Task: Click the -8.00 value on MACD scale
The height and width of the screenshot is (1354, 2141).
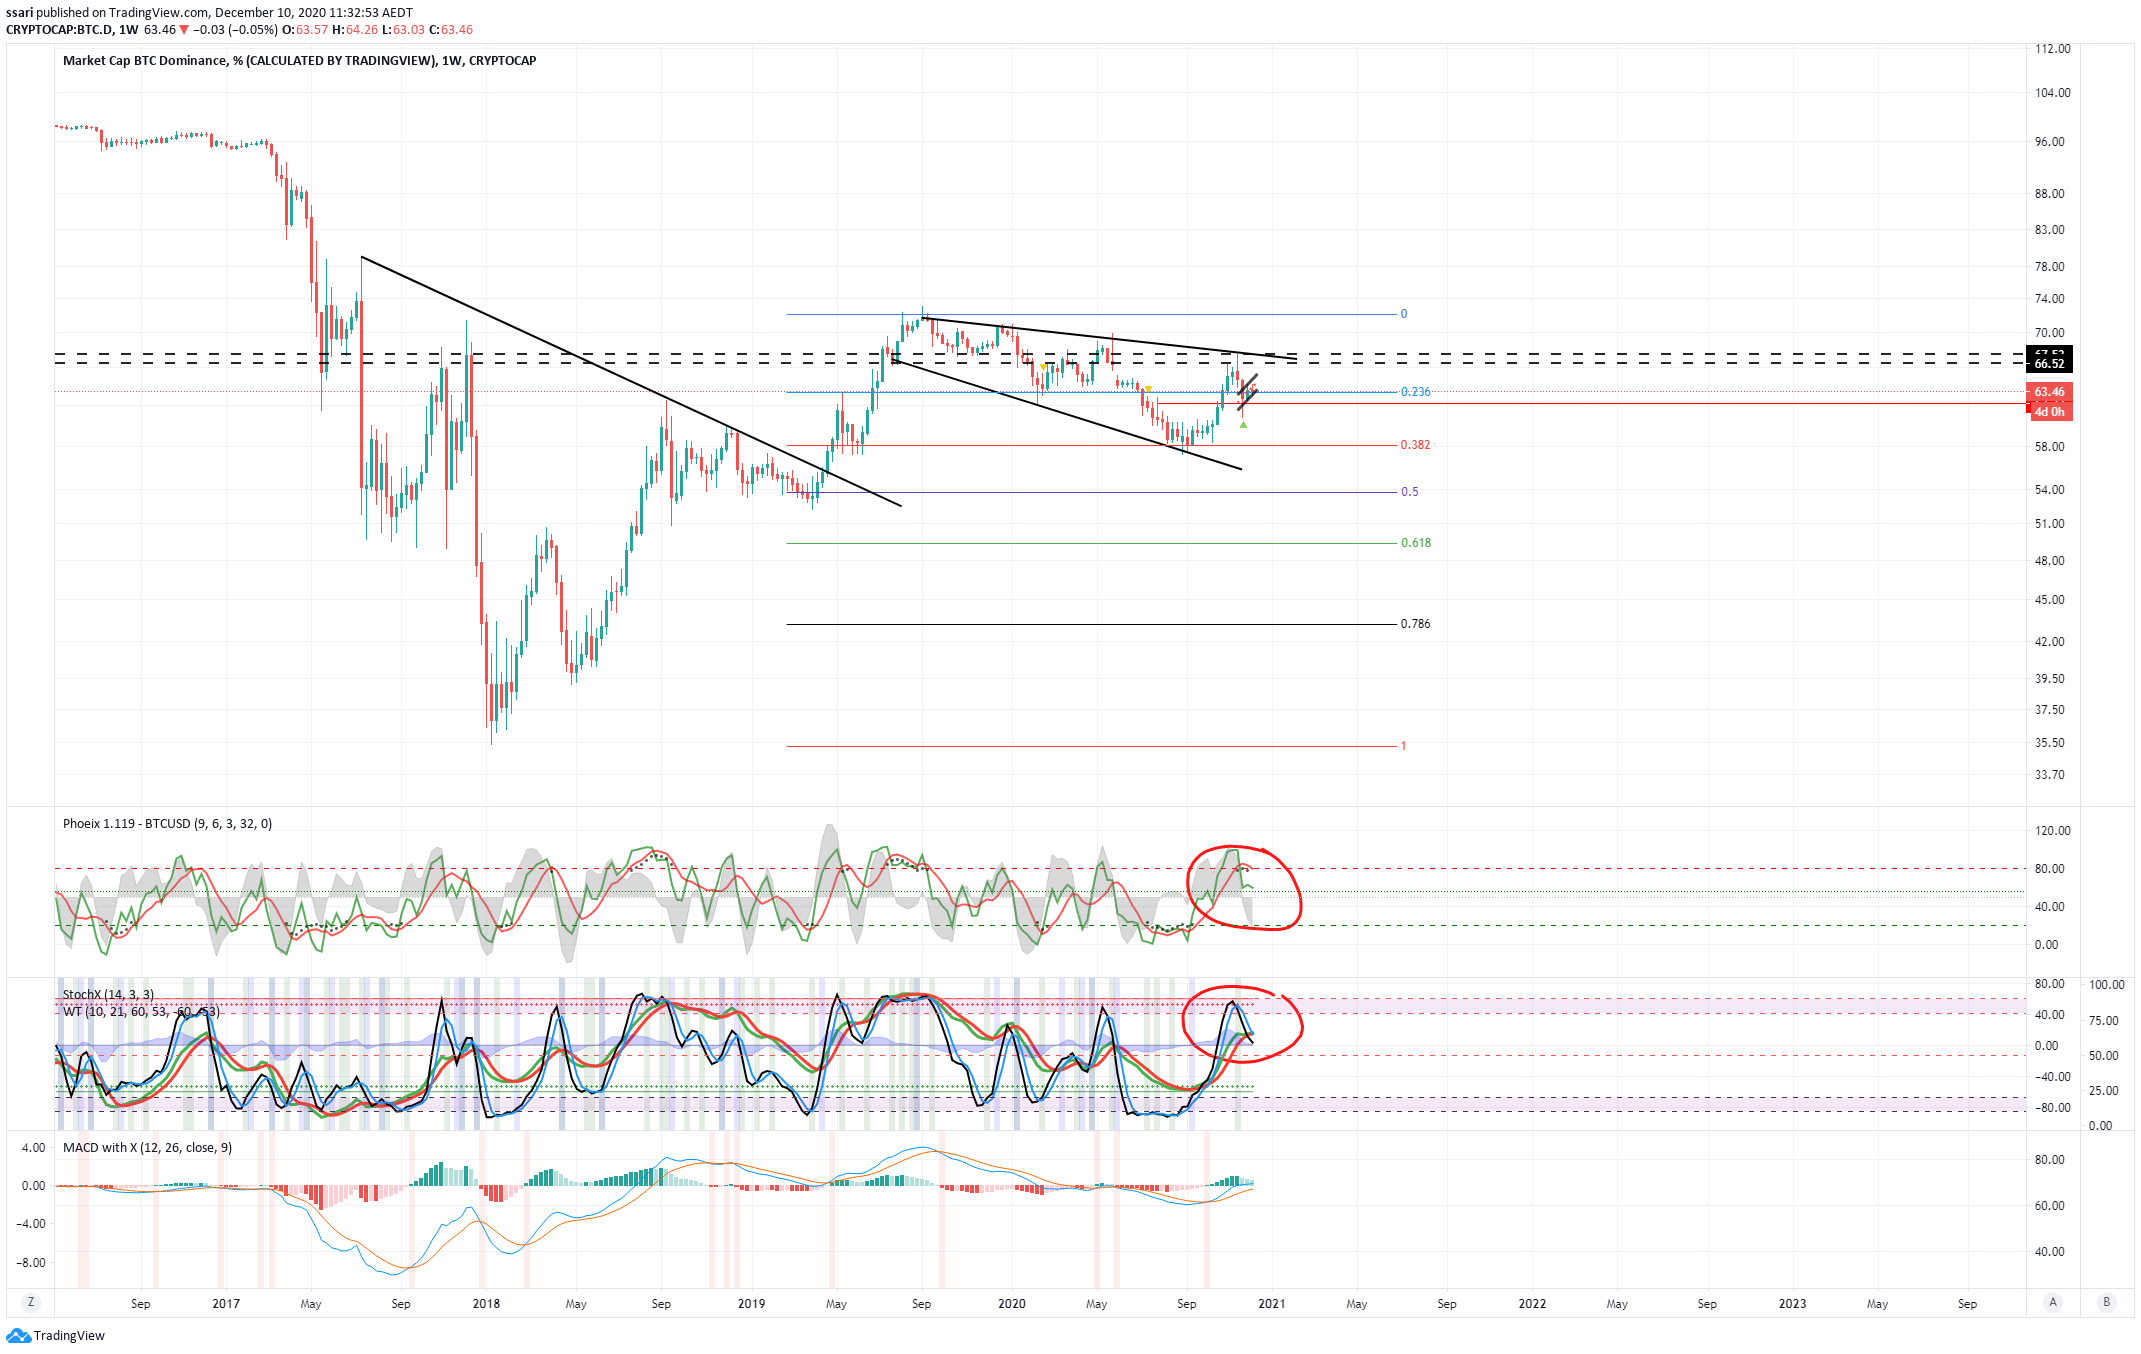Action: [30, 1263]
